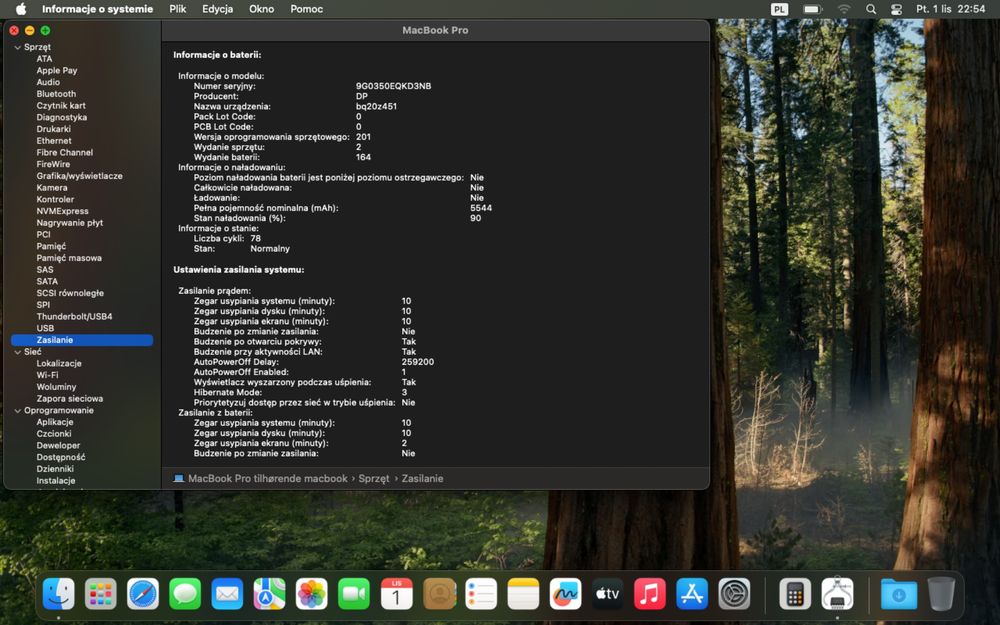This screenshot has width=1000, height=625.
Task: Select Ethernet in the sidebar
Action: click(x=54, y=141)
